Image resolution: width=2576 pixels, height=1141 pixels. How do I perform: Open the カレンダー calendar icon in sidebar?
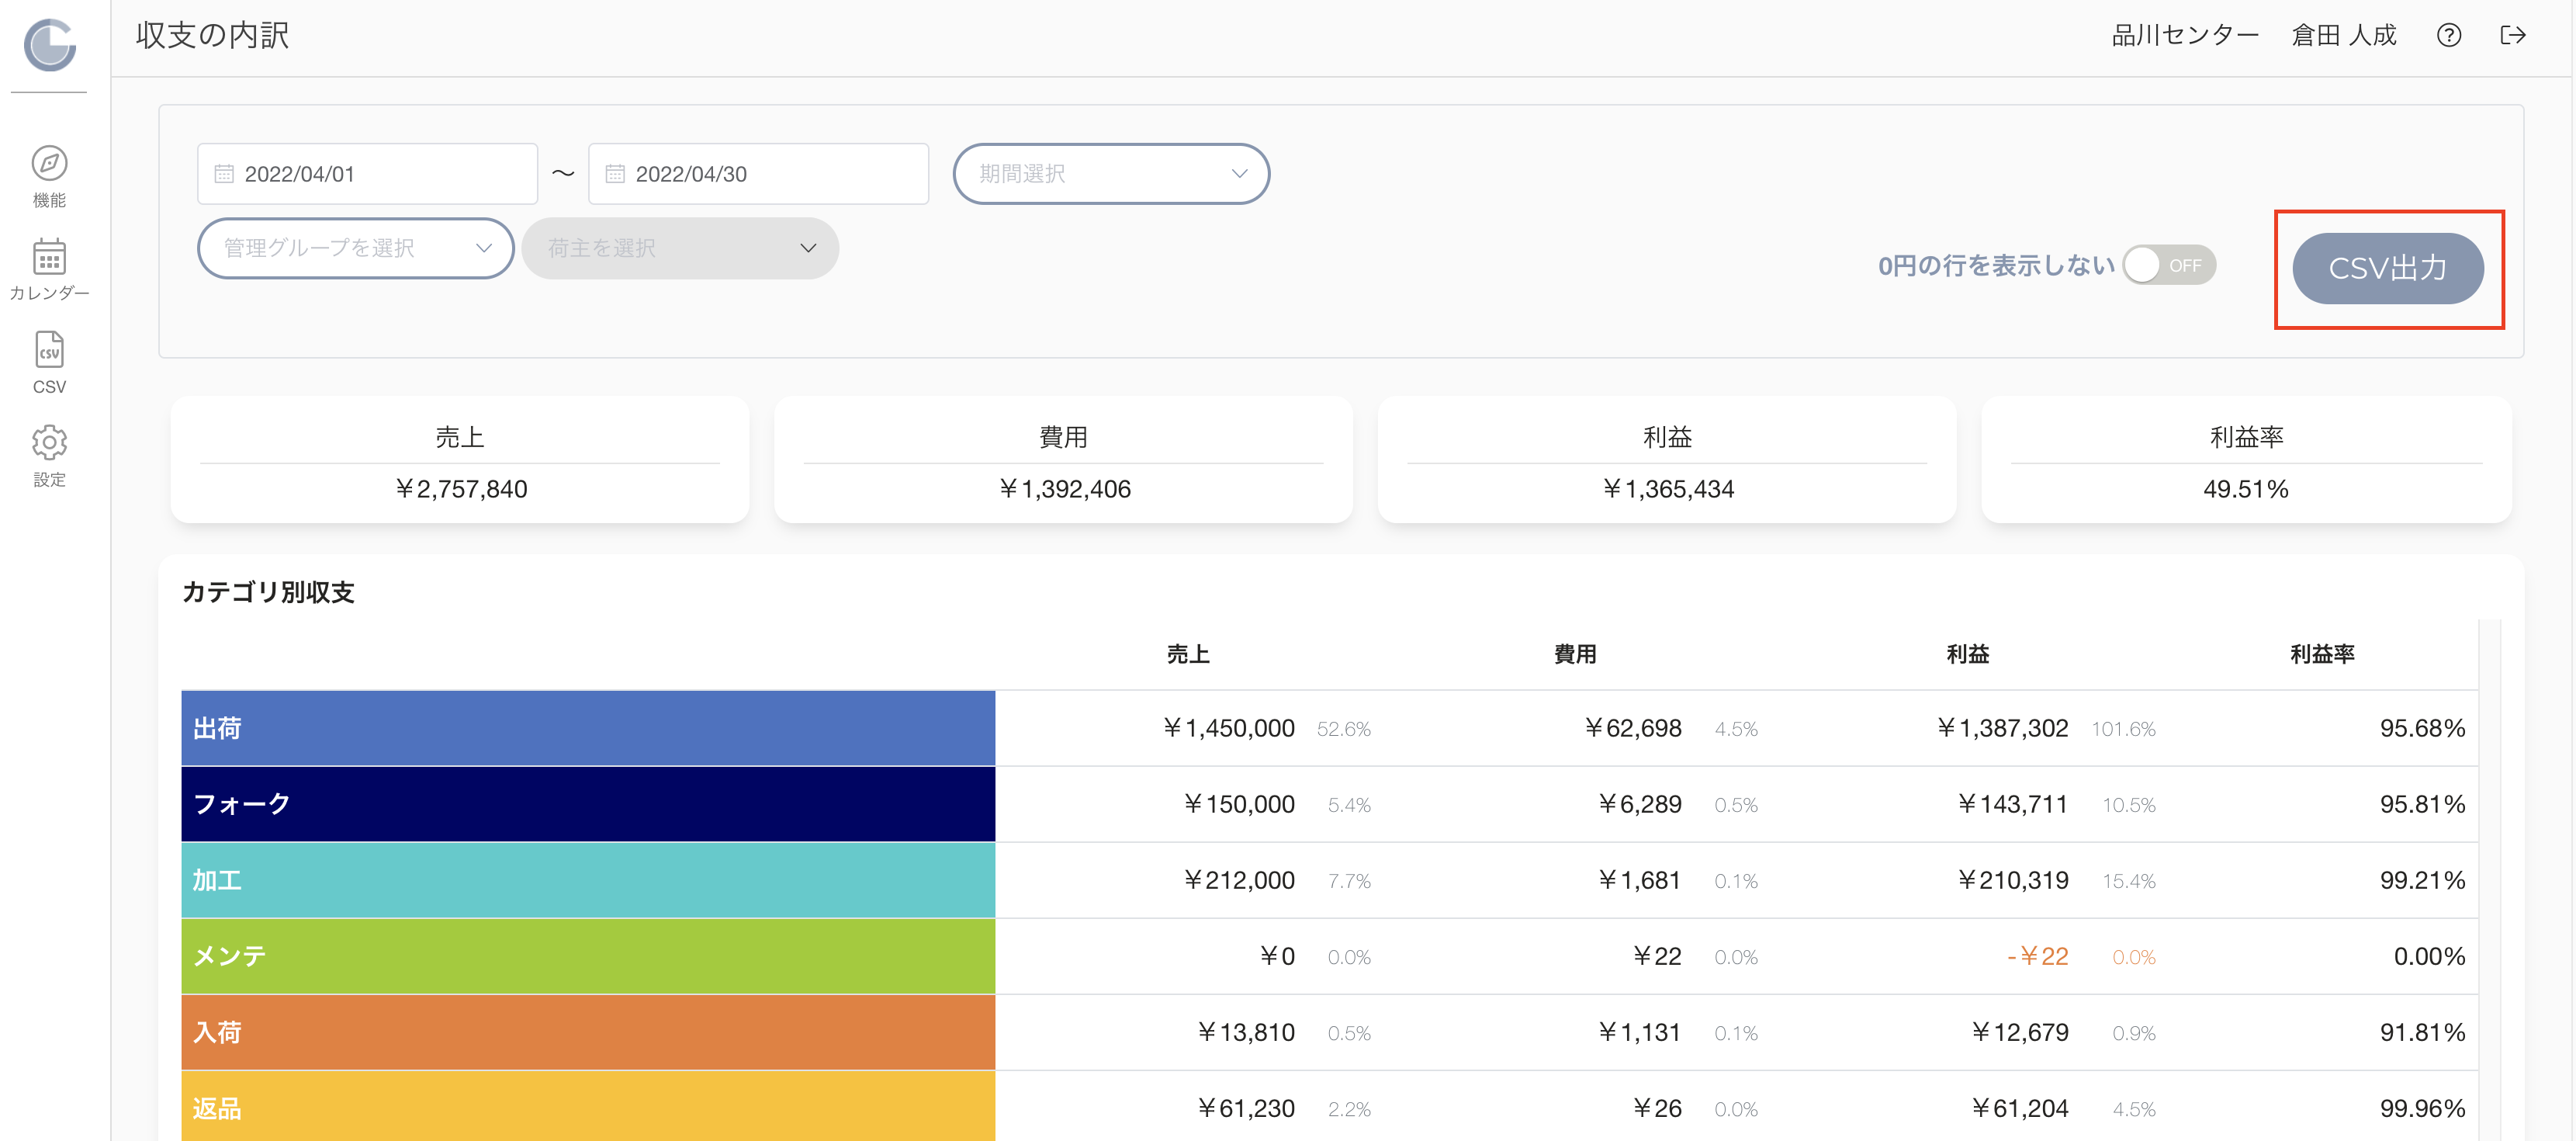click(49, 256)
